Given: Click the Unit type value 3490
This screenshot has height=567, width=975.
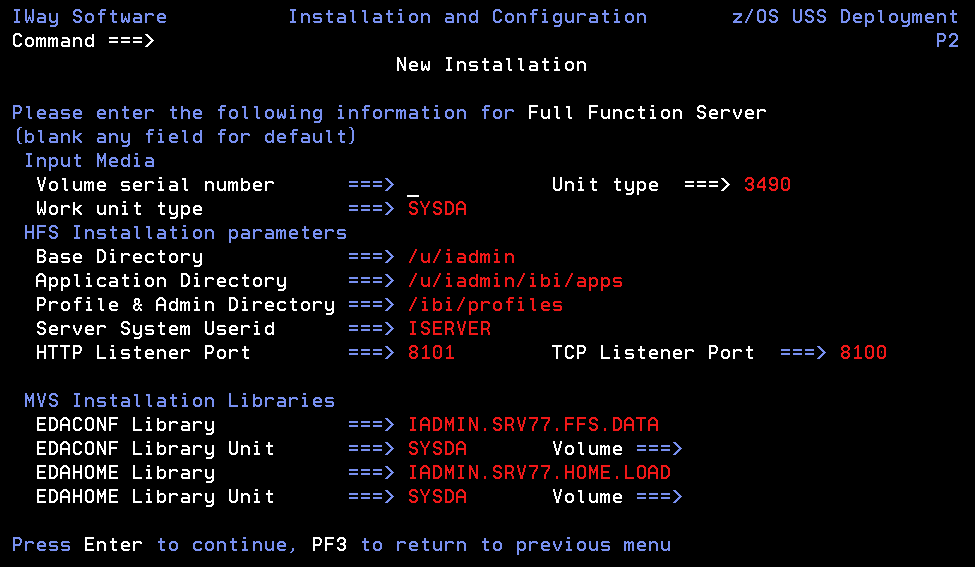Looking at the screenshot, I should (x=767, y=185).
